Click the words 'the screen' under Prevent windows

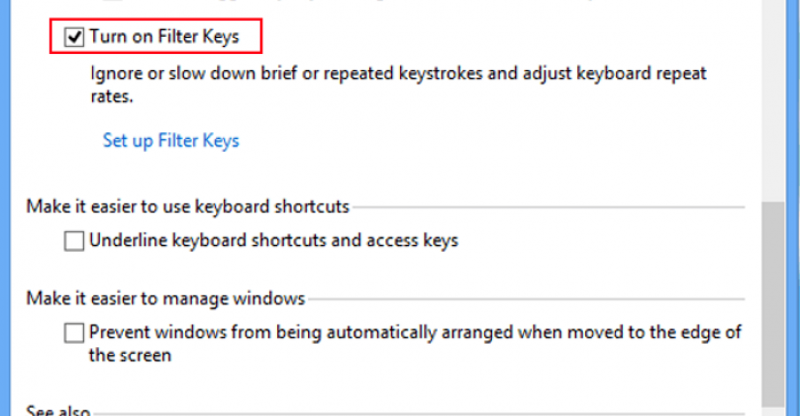(x=130, y=355)
